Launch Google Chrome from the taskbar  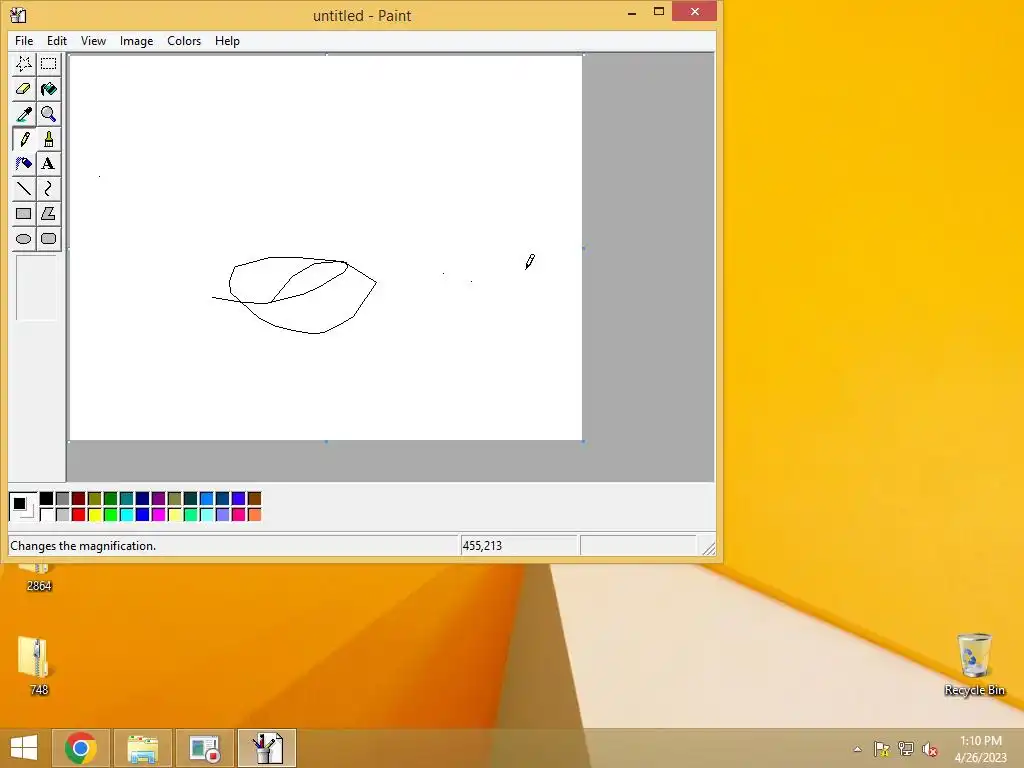coord(80,748)
